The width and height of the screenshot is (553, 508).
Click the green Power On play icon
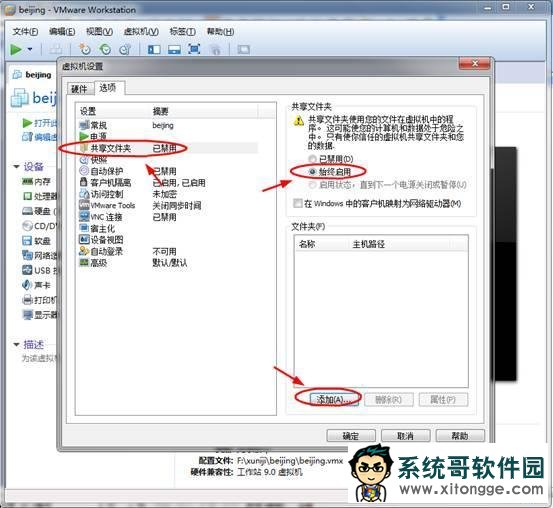16,50
